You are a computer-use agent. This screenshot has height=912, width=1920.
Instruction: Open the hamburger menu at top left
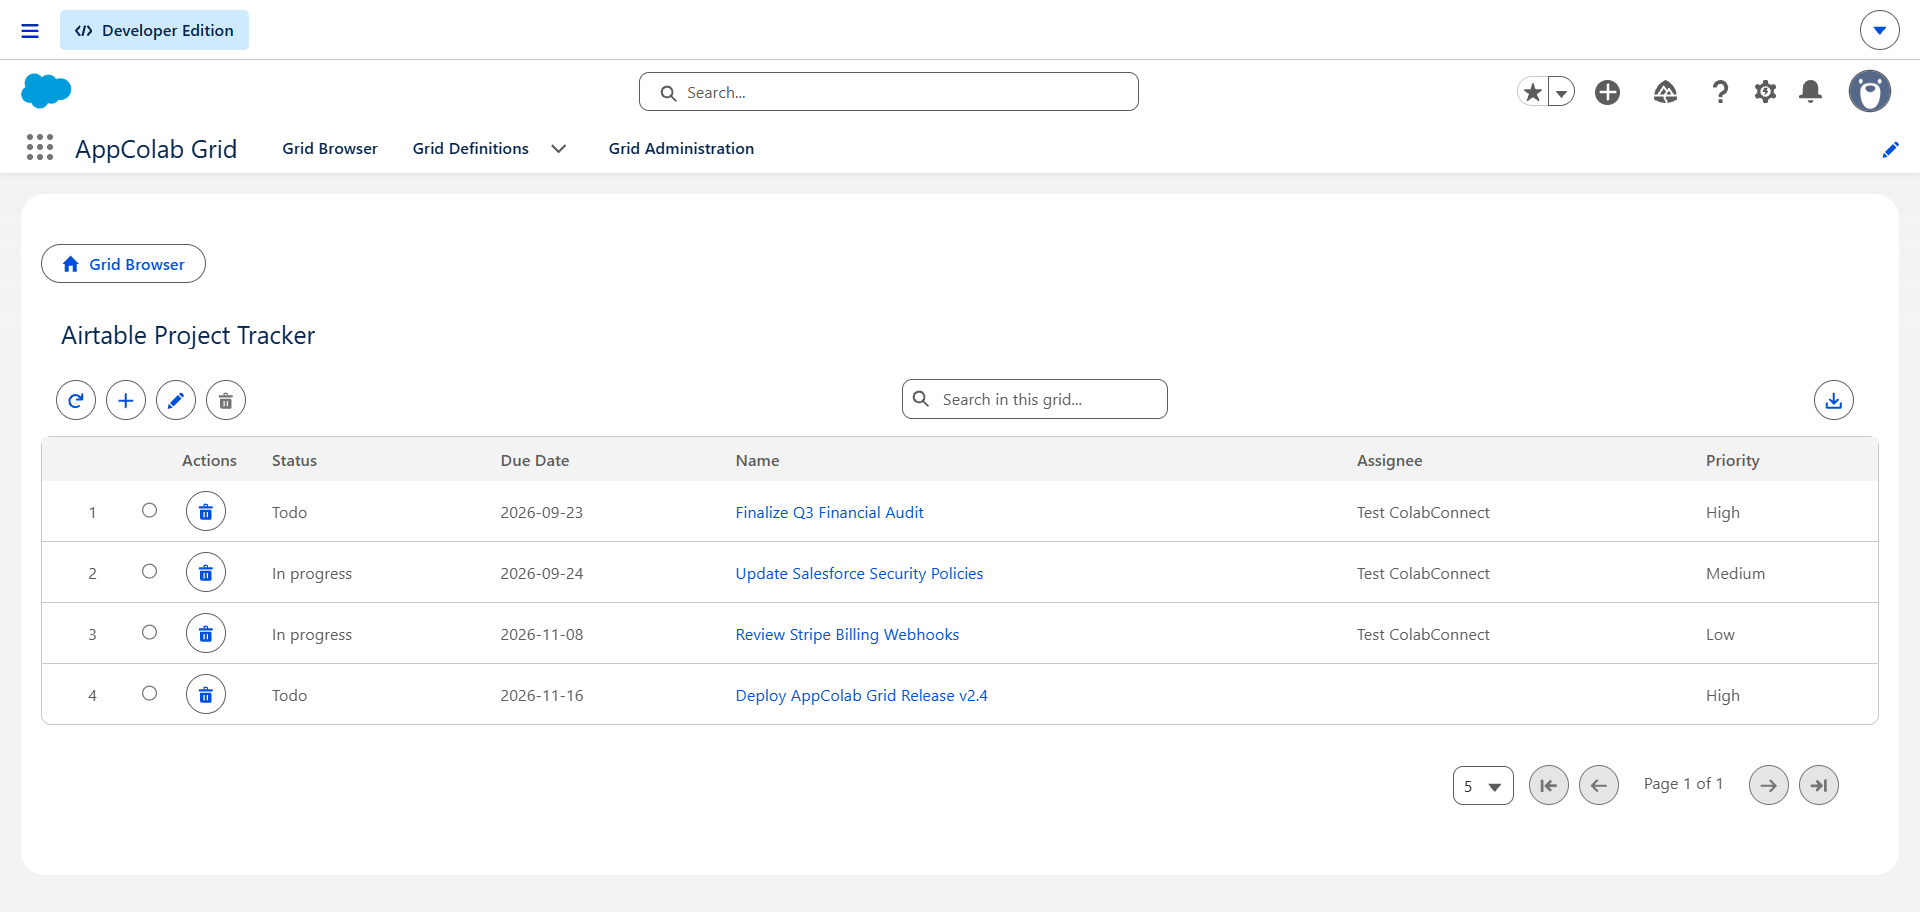(x=30, y=31)
